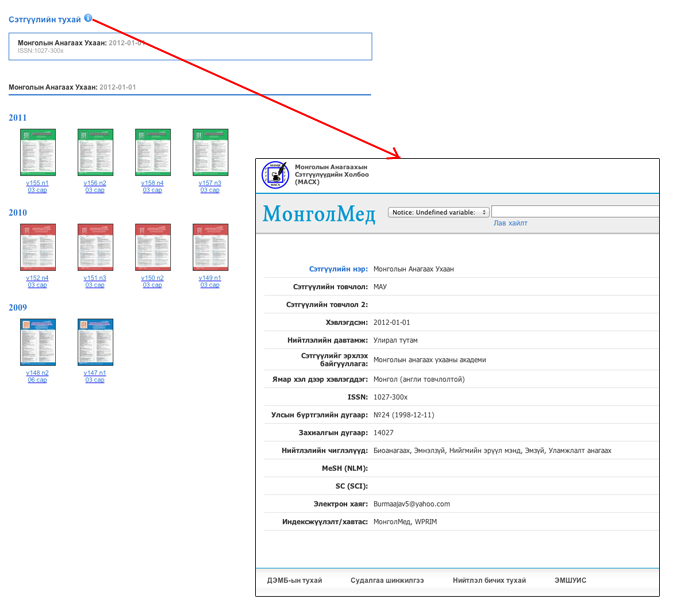Open the v157 n3 cover thumbnail
This screenshot has height=613, width=680.
(210, 152)
